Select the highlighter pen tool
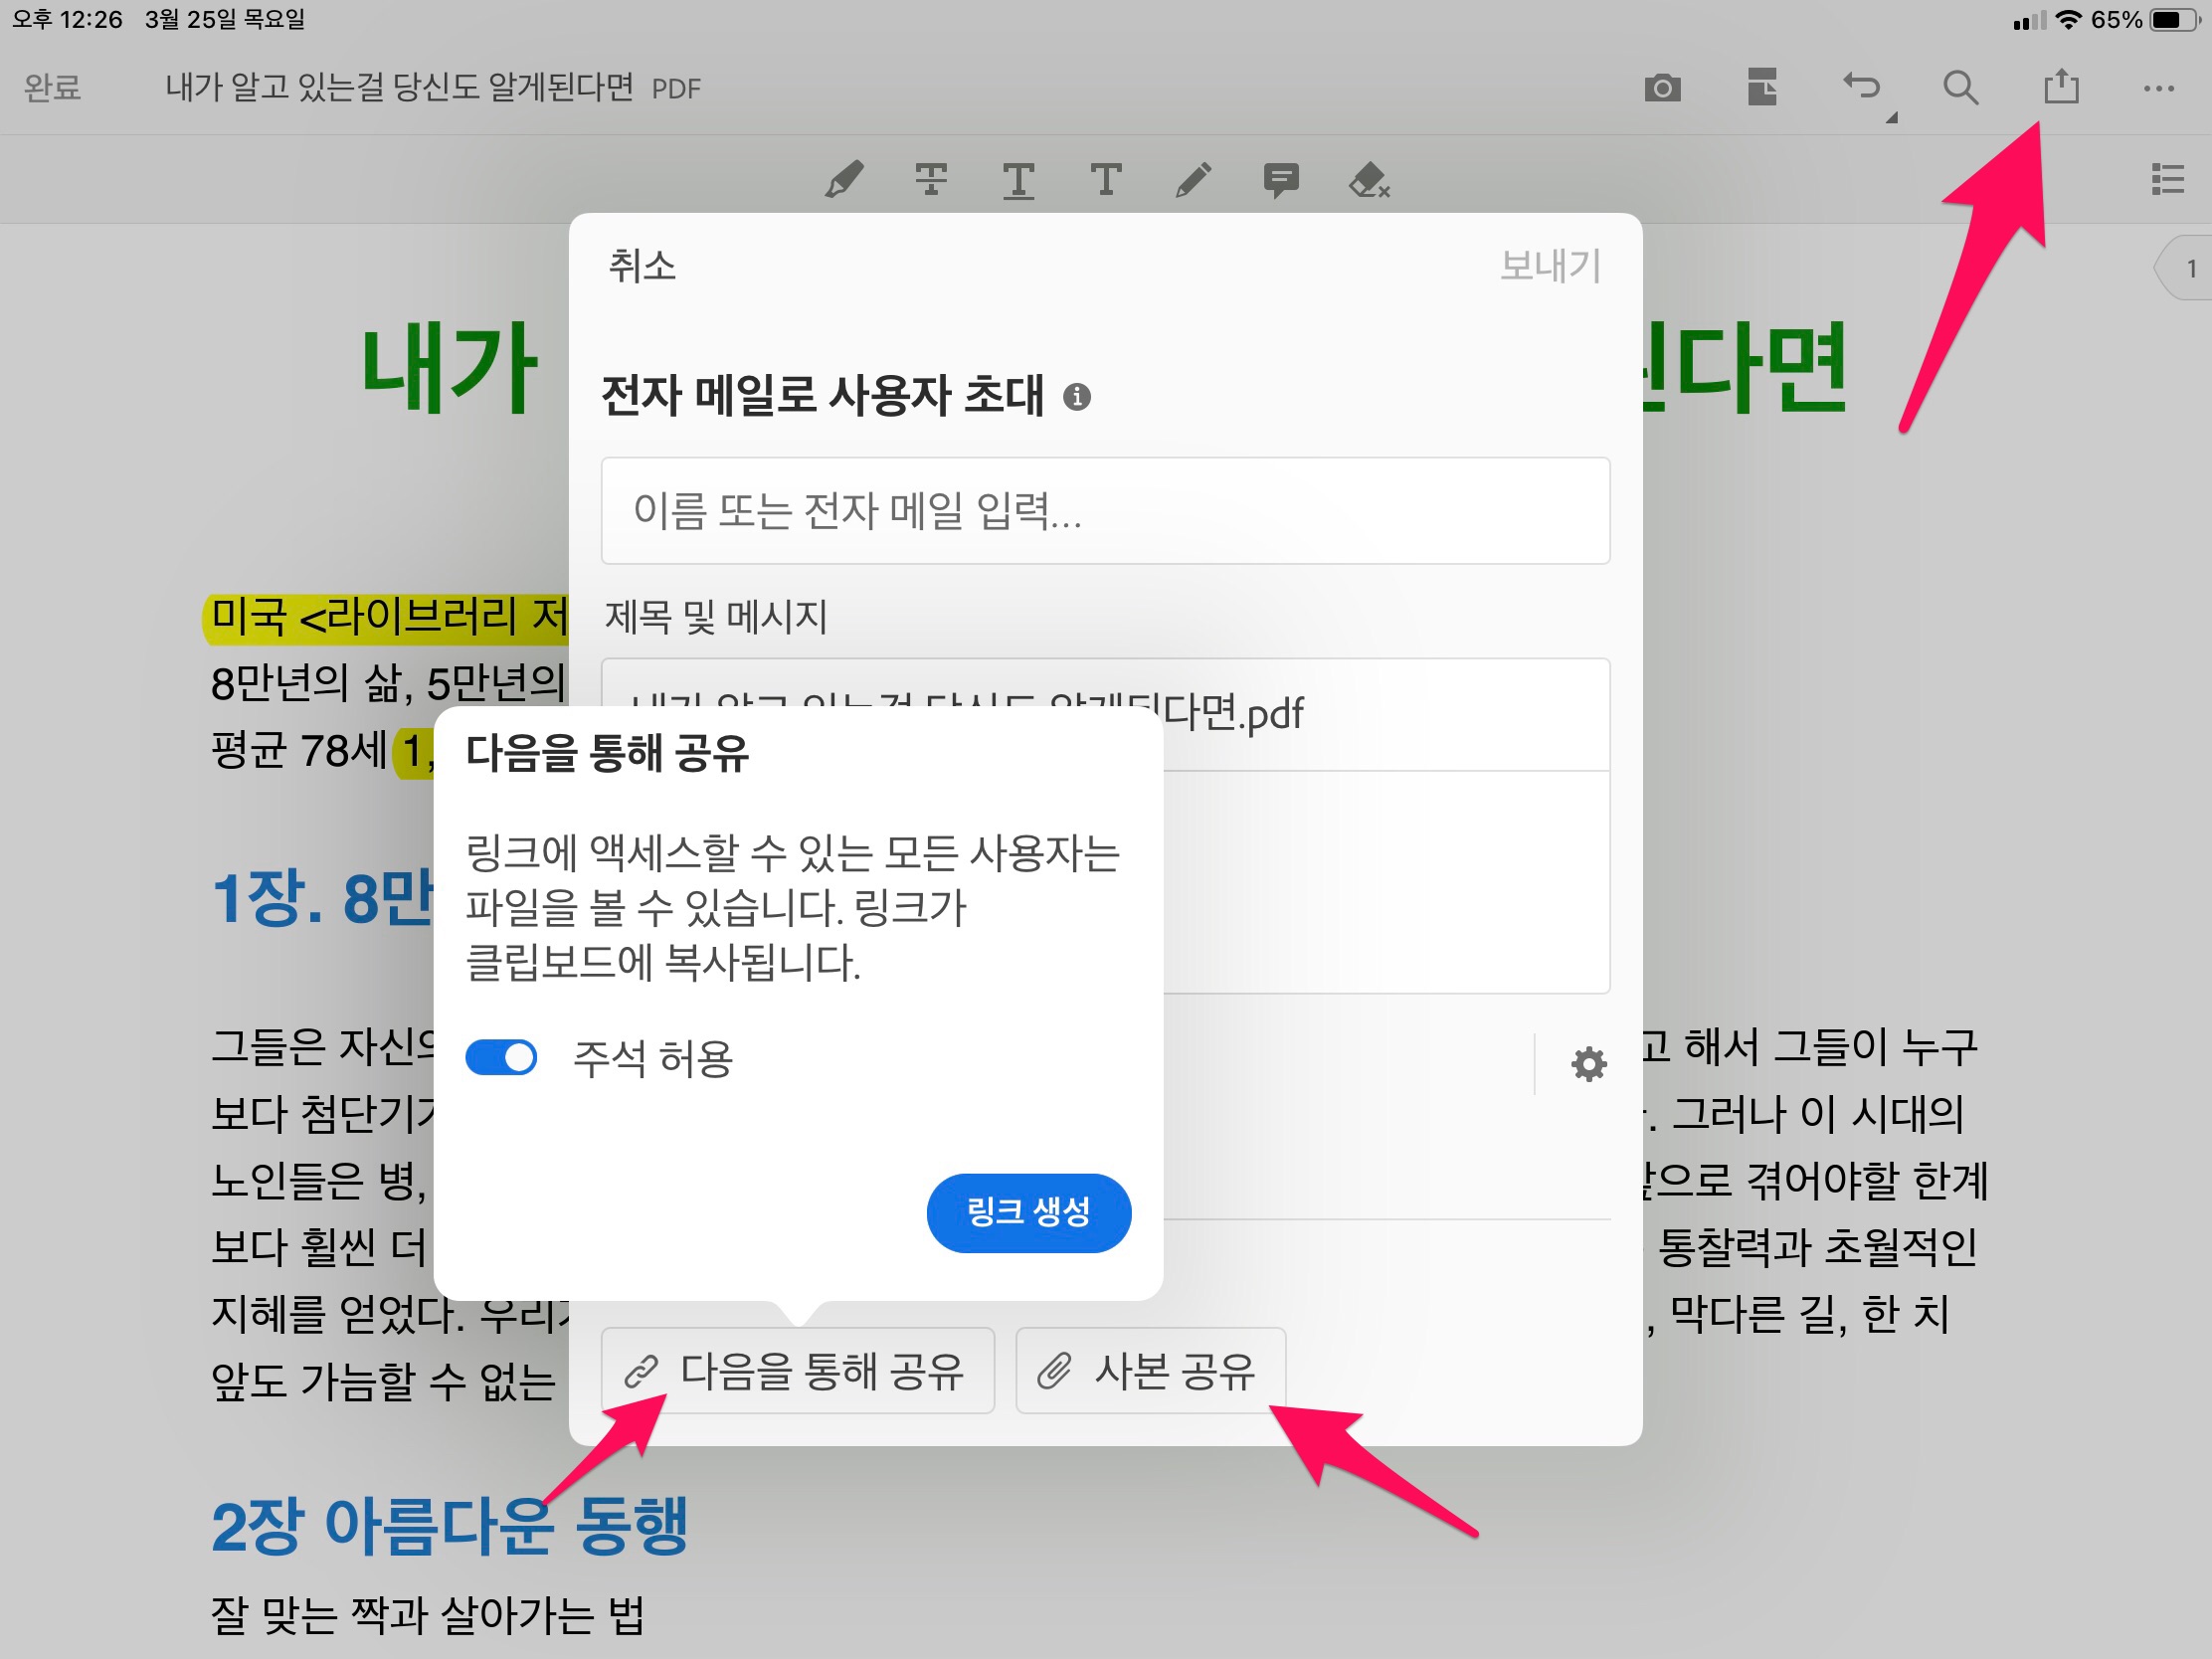The width and height of the screenshot is (2212, 1659). (843, 181)
